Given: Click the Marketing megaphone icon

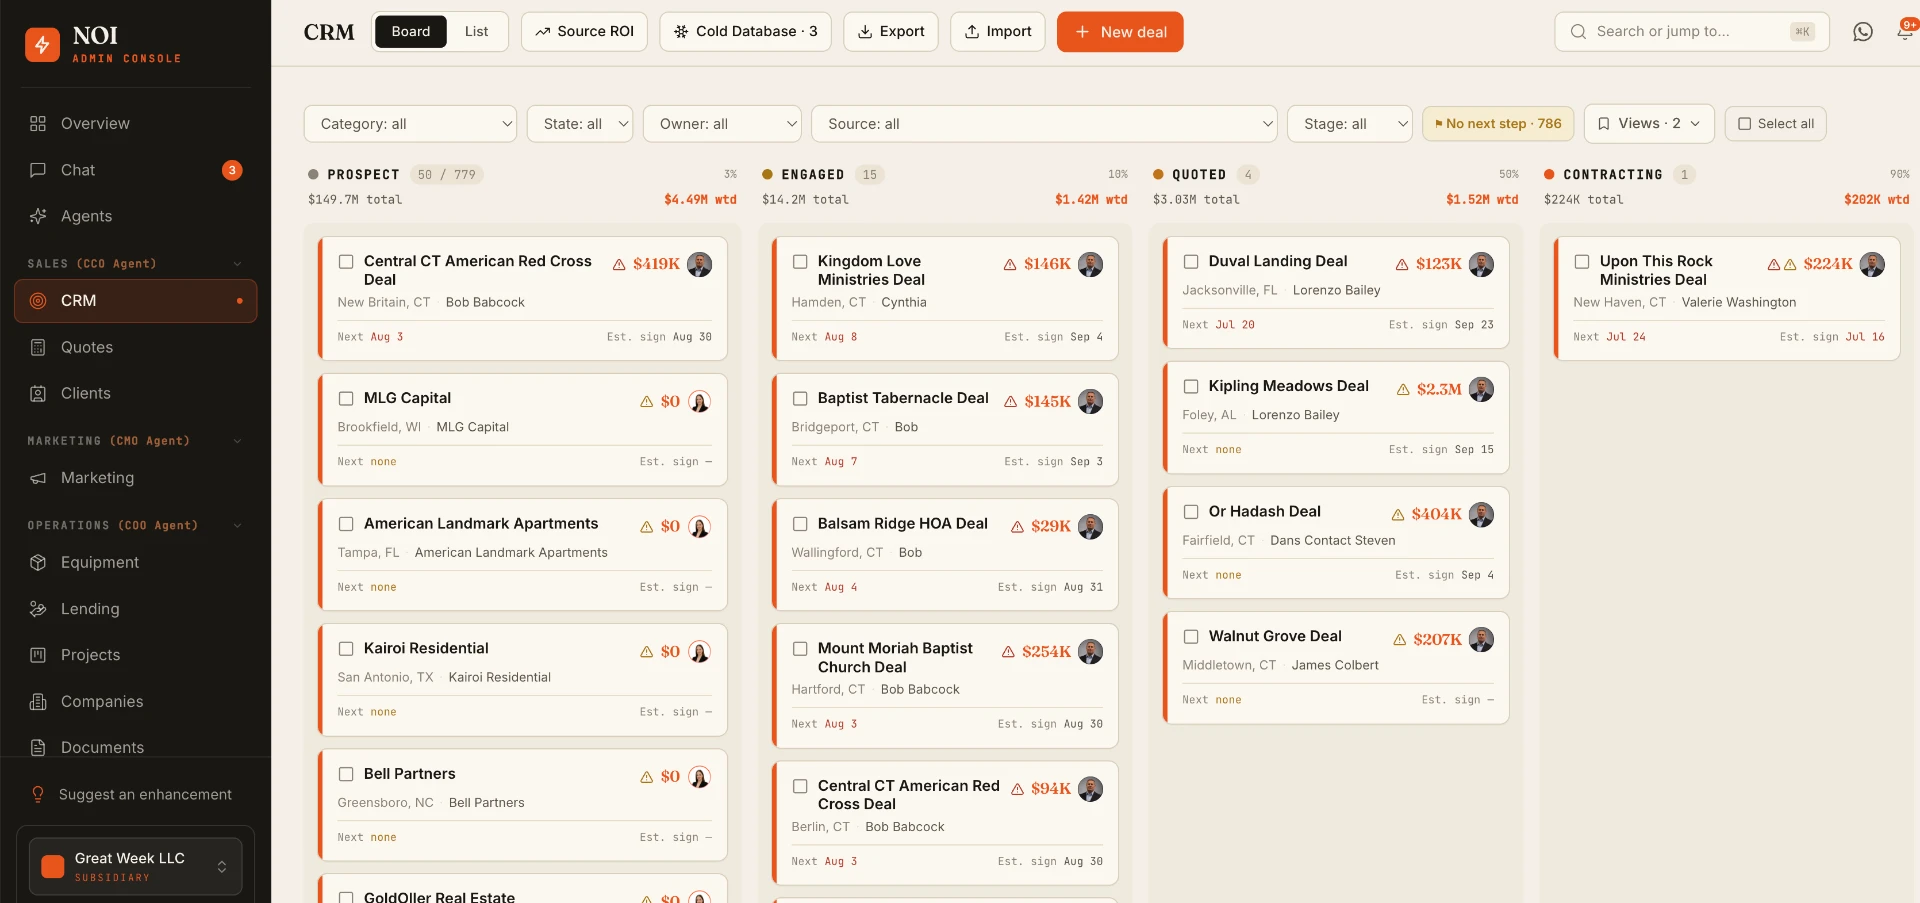Looking at the screenshot, I should (x=38, y=478).
